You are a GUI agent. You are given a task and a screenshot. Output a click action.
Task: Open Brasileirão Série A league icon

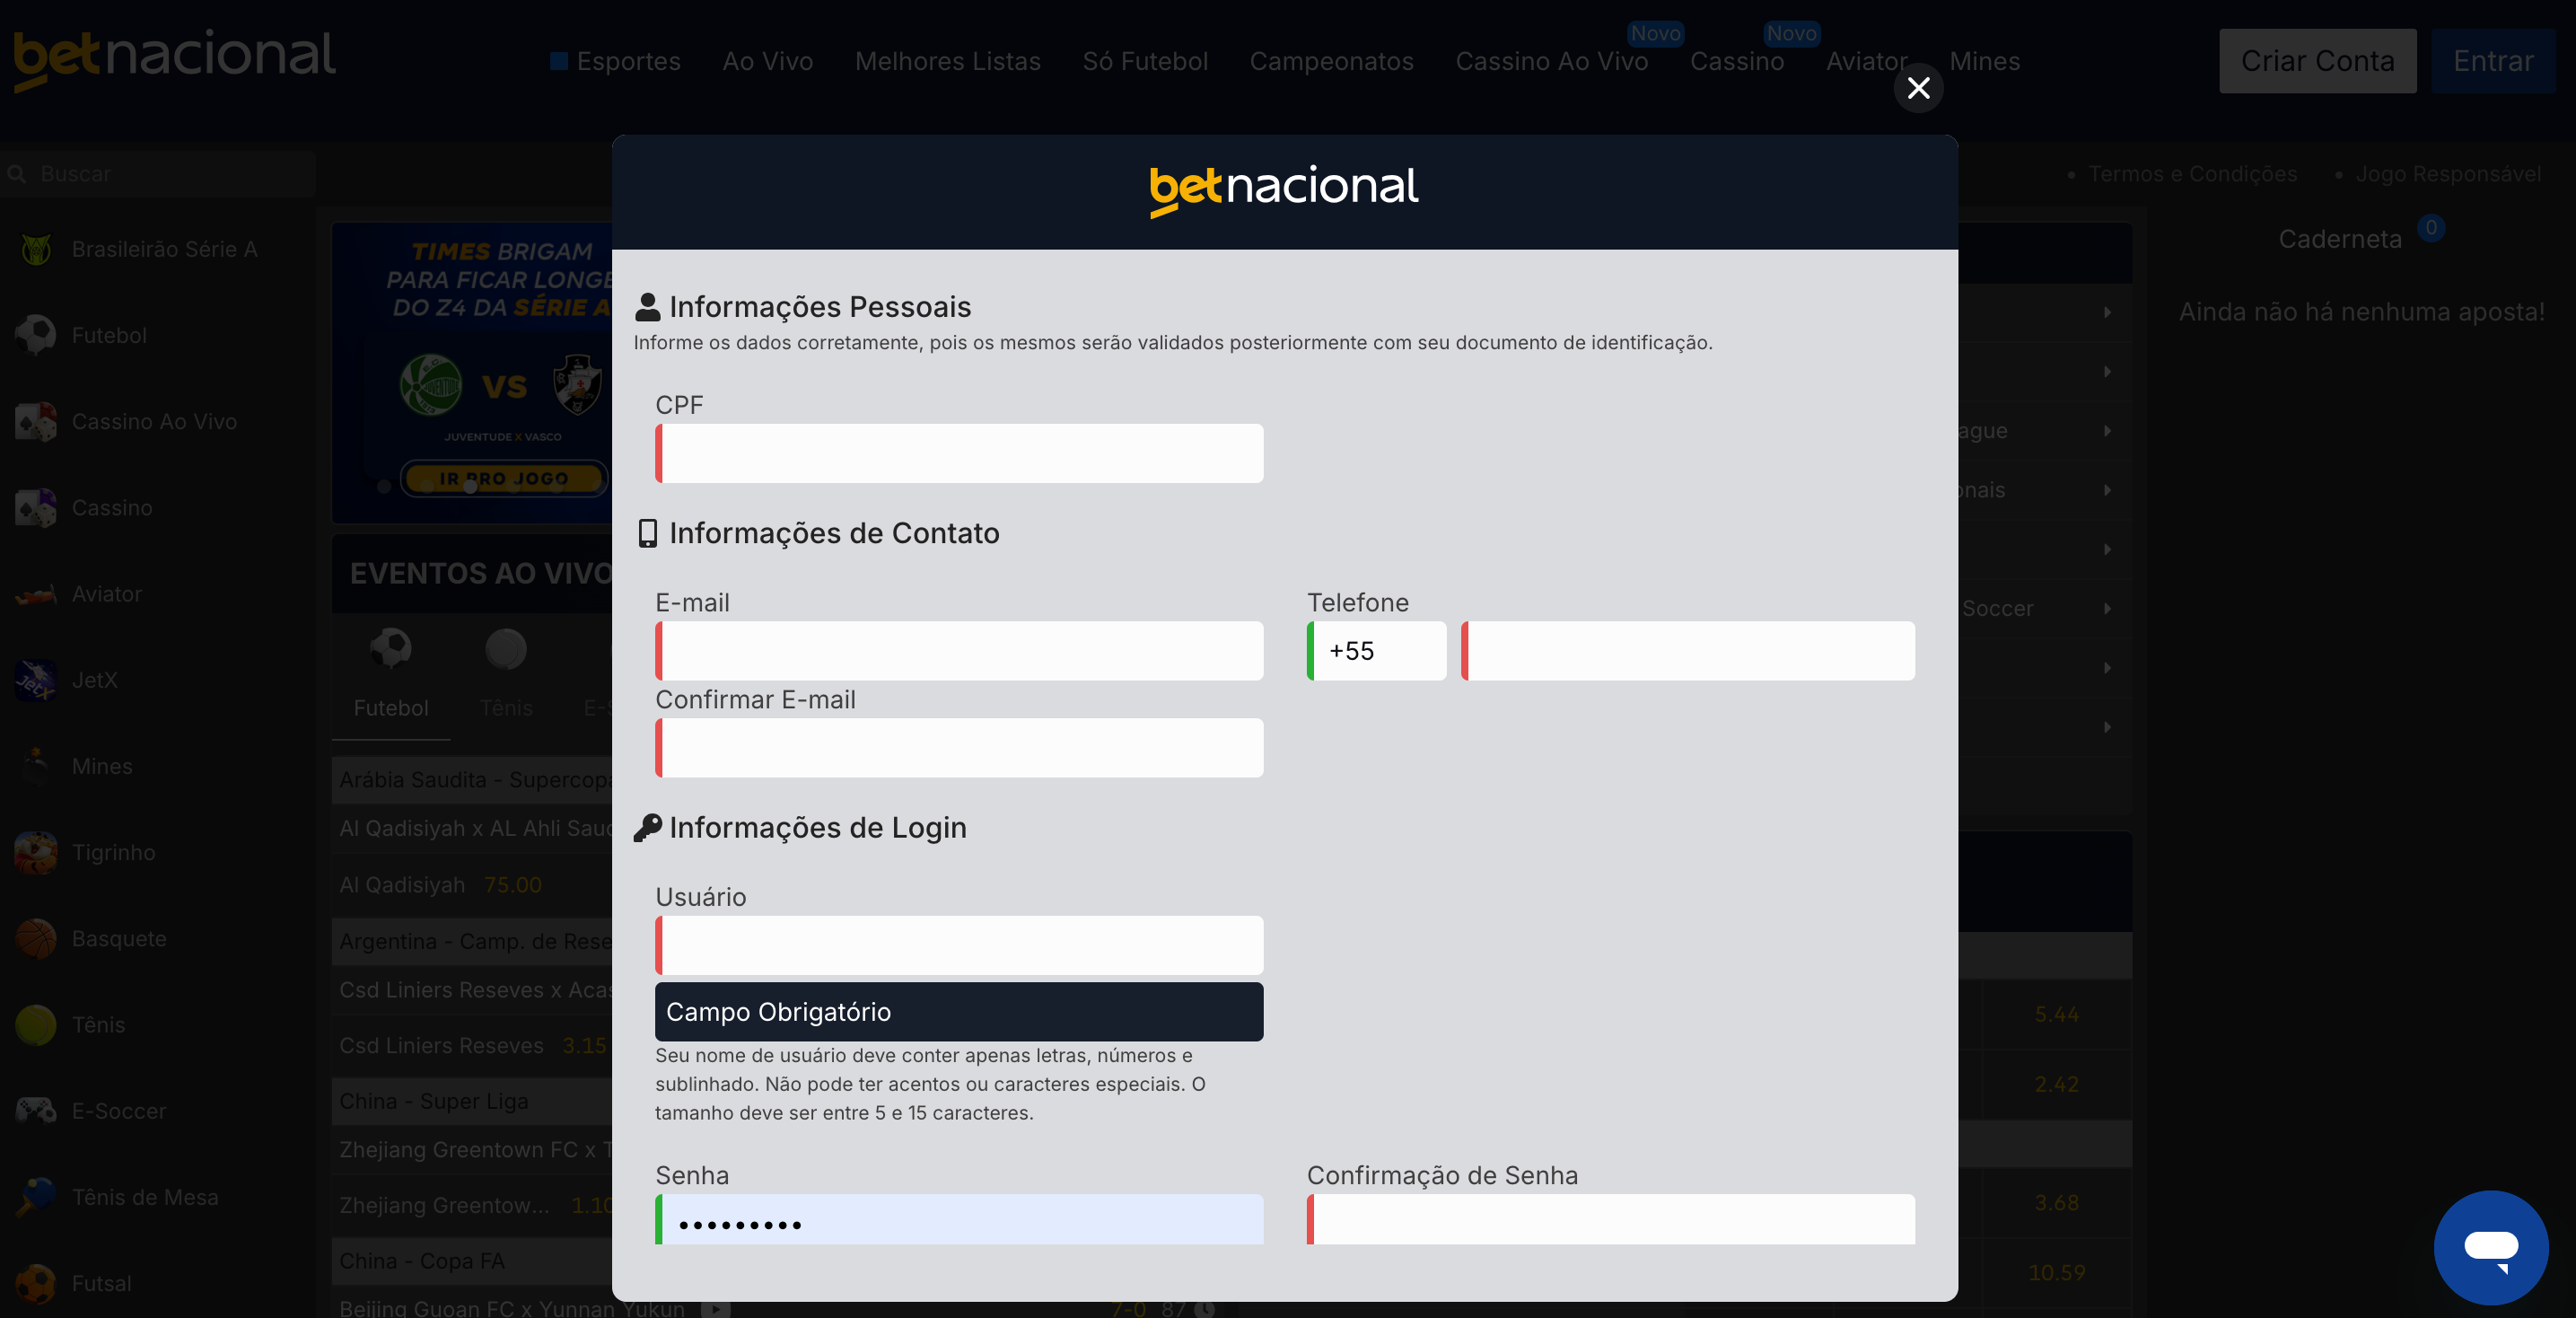[x=36, y=249]
